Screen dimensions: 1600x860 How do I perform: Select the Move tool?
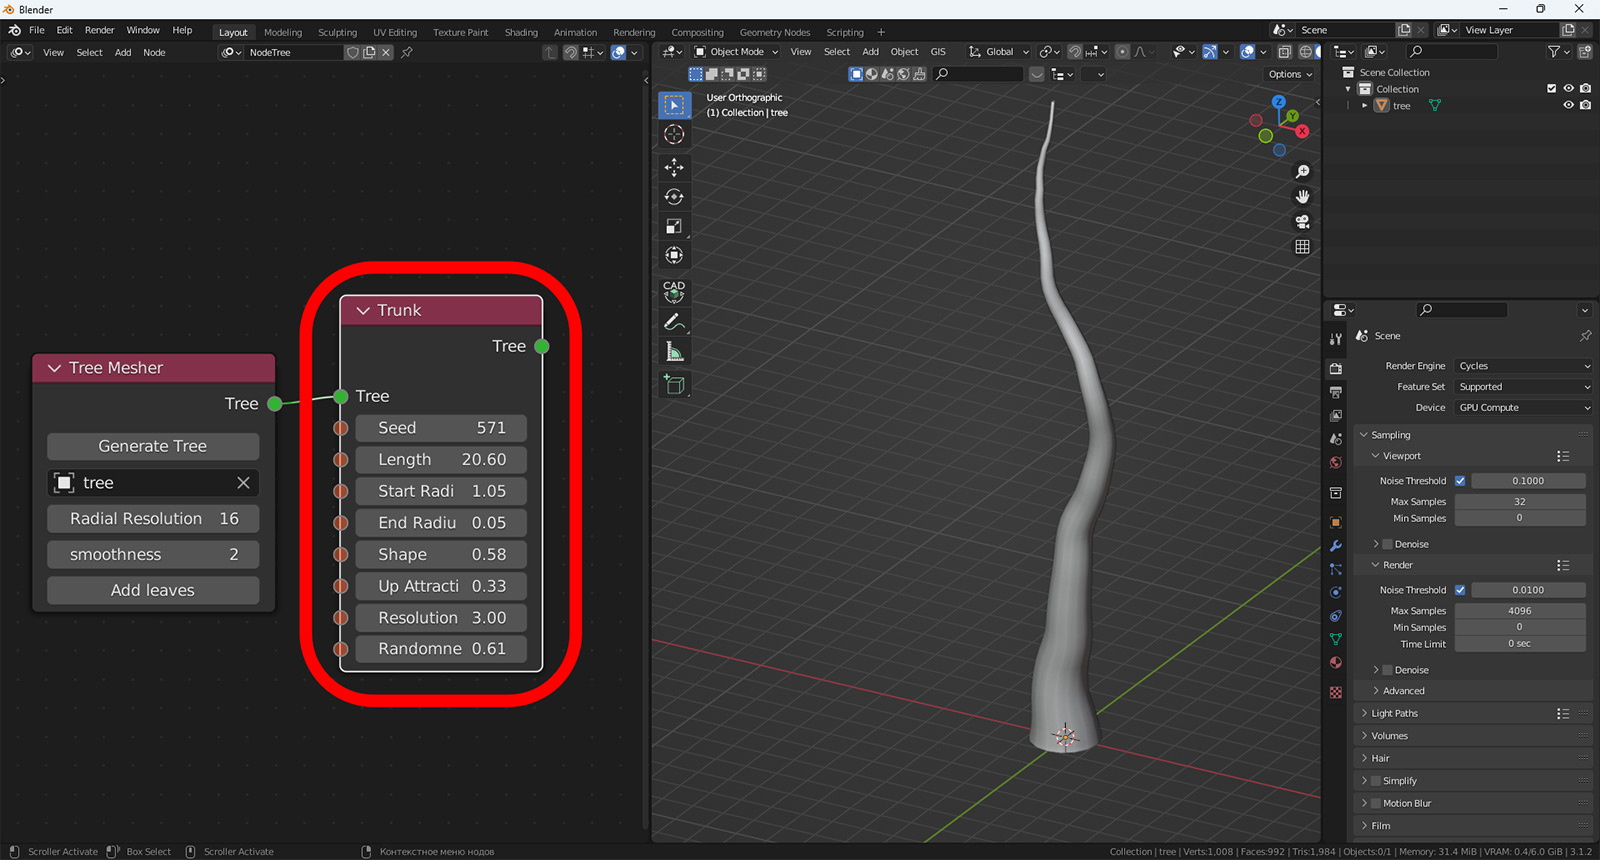click(674, 167)
